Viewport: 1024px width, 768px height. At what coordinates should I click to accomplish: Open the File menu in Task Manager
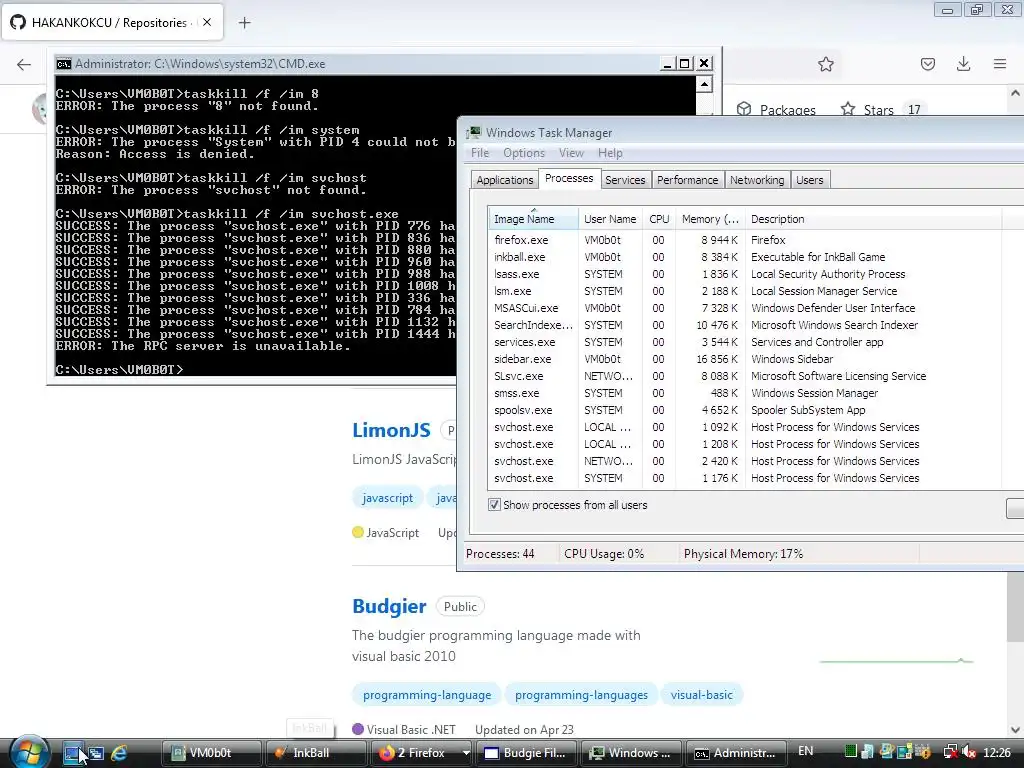coord(480,153)
